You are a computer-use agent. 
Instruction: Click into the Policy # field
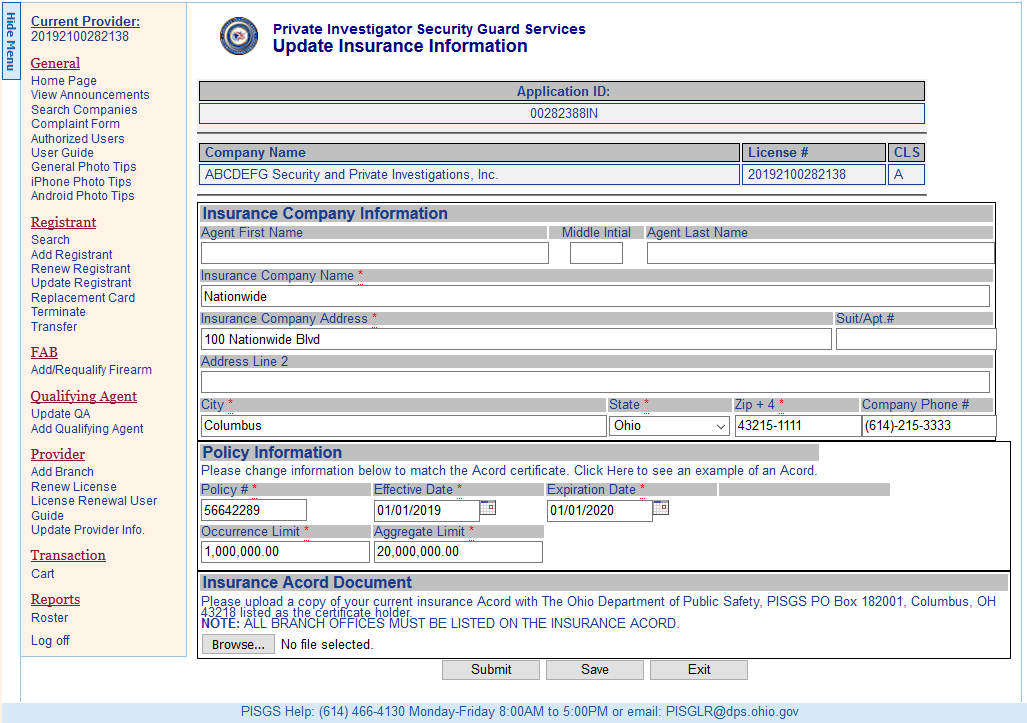pyautogui.click(x=254, y=510)
